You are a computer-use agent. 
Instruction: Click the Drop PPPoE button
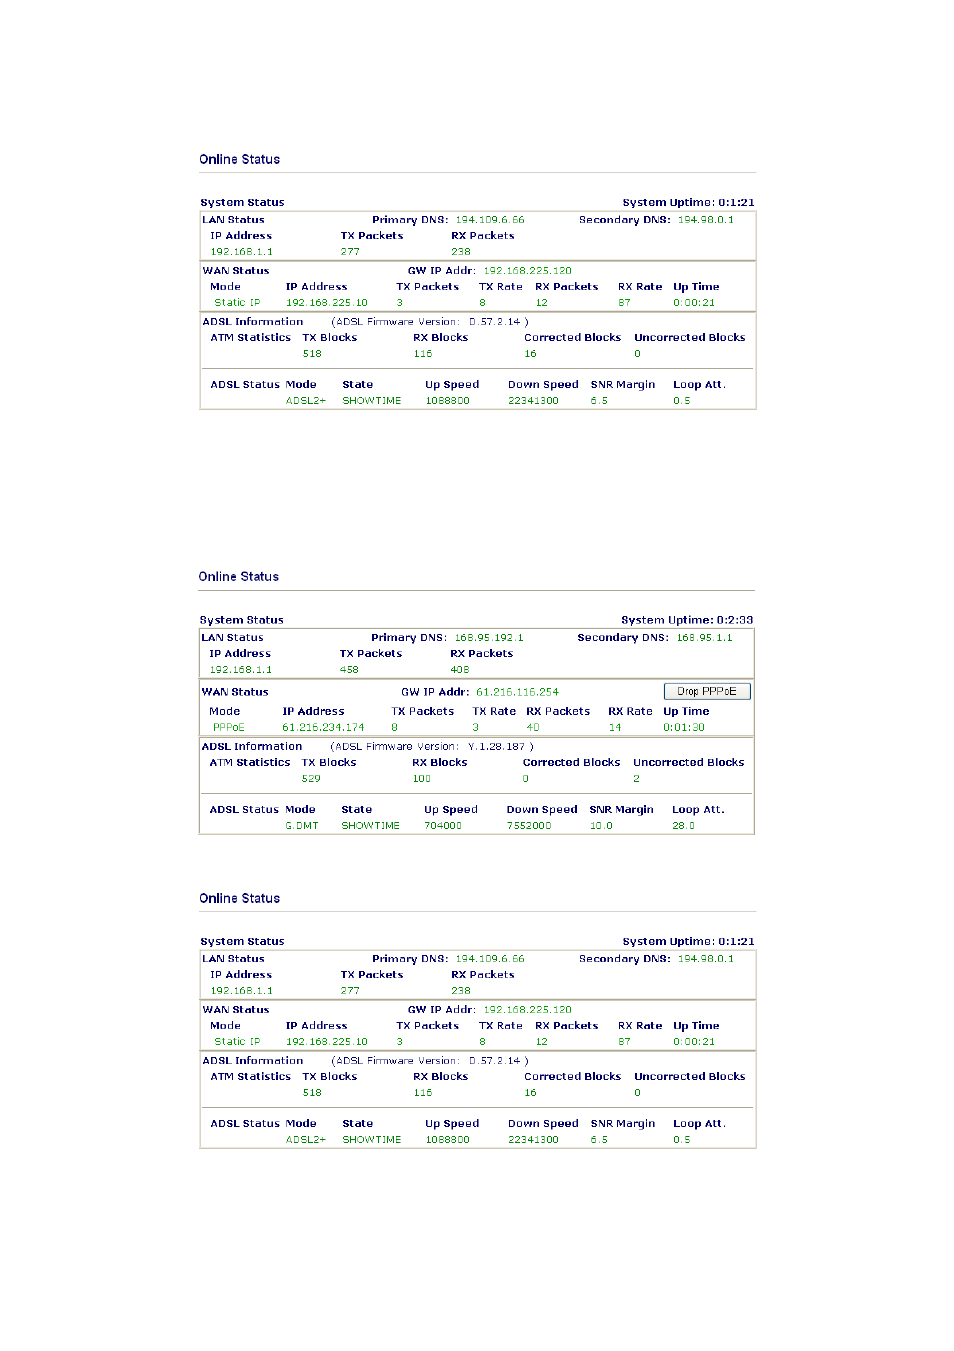(707, 691)
